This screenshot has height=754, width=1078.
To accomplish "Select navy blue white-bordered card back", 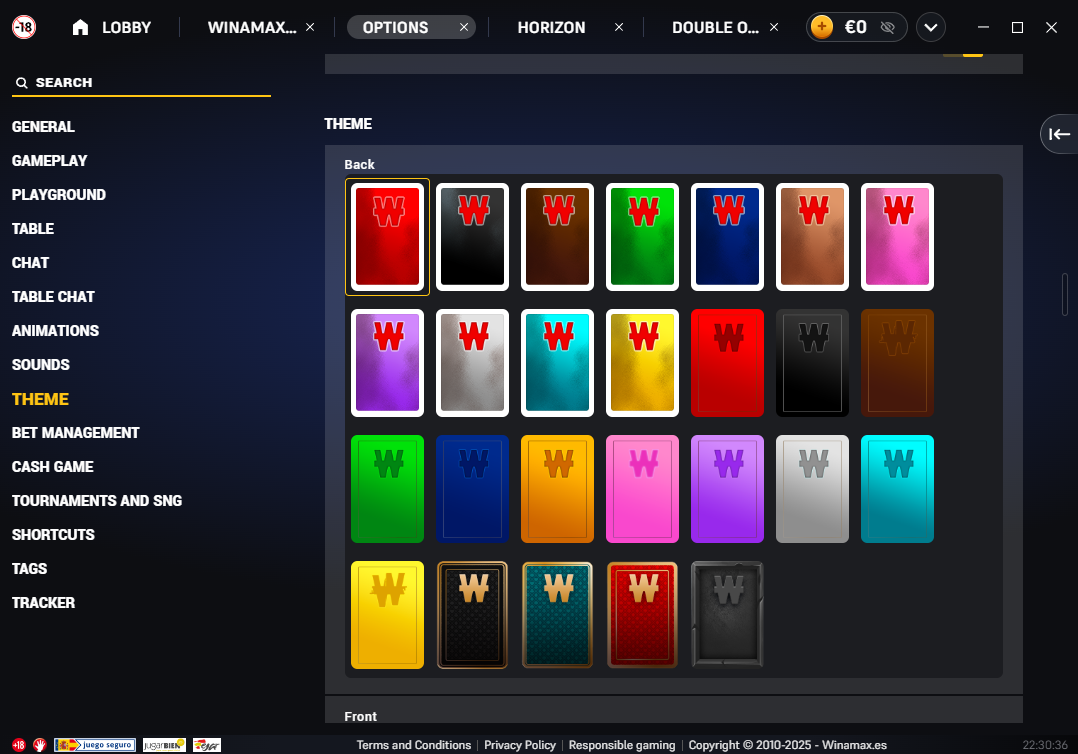I will pos(727,237).
